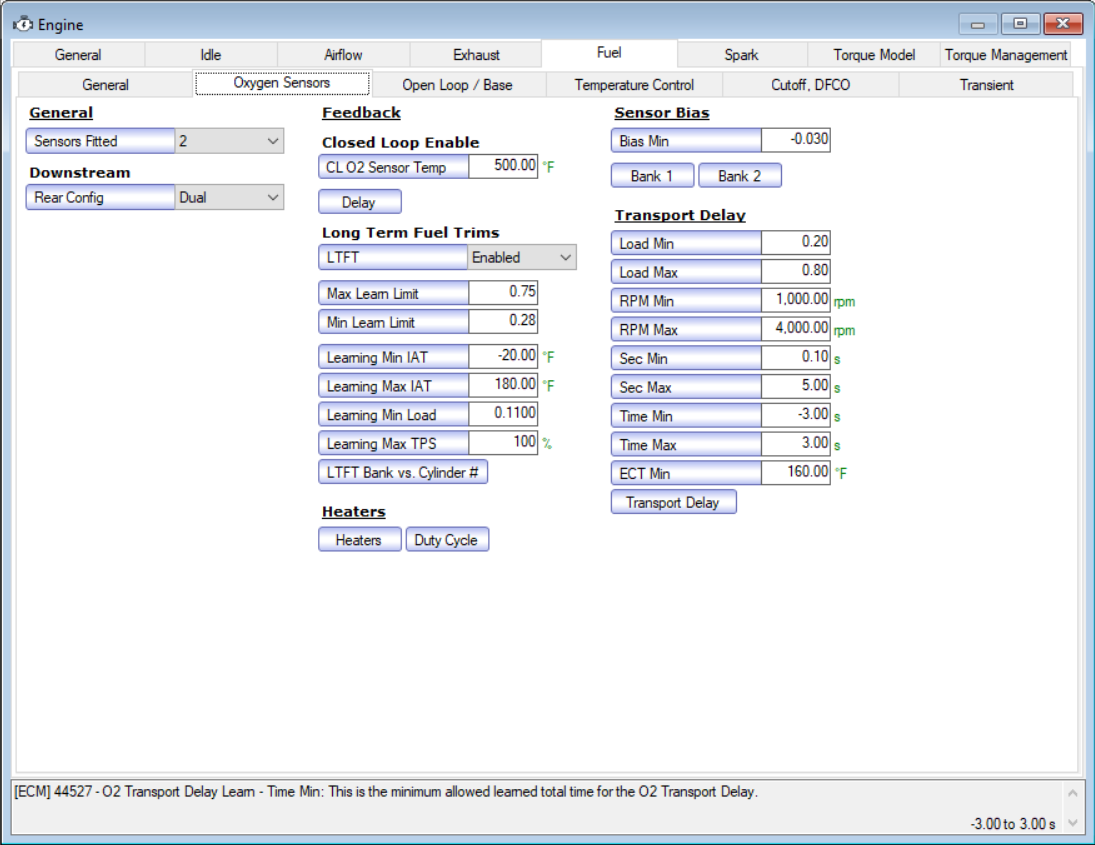
Task: Open the Bank 1 sensor bias table
Action: [x=651, y=176]
